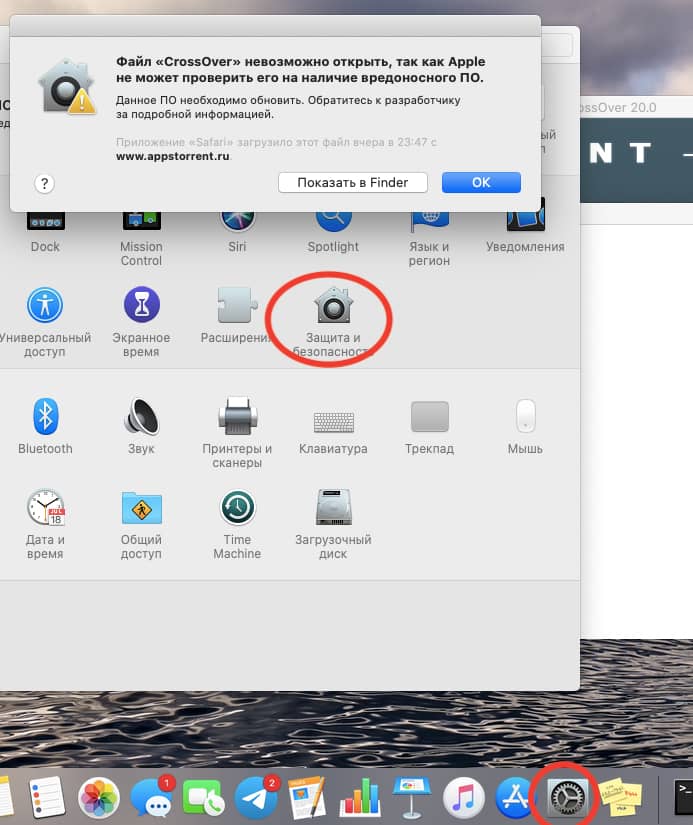Open Keynote in the Dock

(x=411, y=798)
